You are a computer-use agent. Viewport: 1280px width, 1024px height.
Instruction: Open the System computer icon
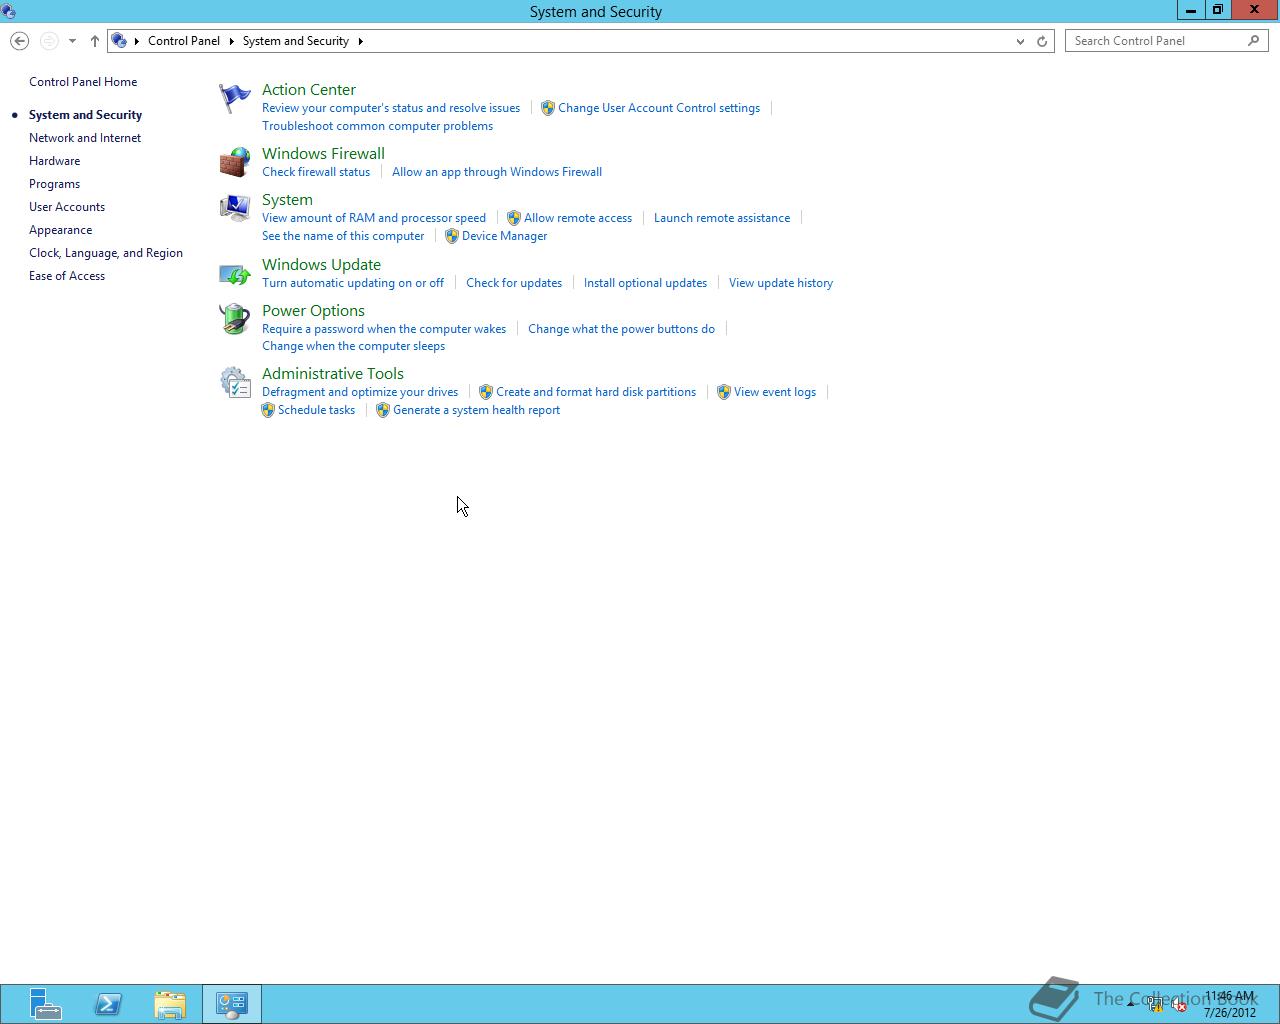click(x=235, y=208)
